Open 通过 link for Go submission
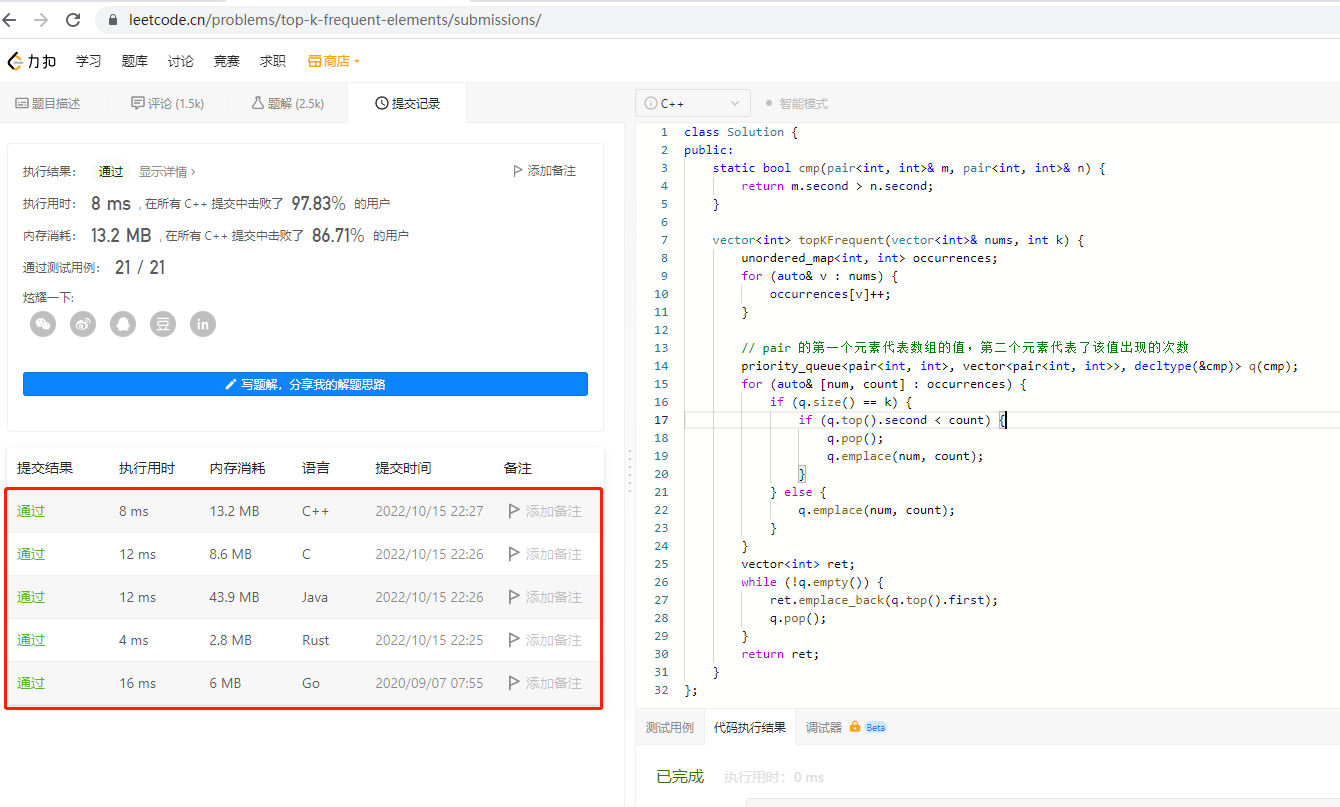 tap(31, 683)
